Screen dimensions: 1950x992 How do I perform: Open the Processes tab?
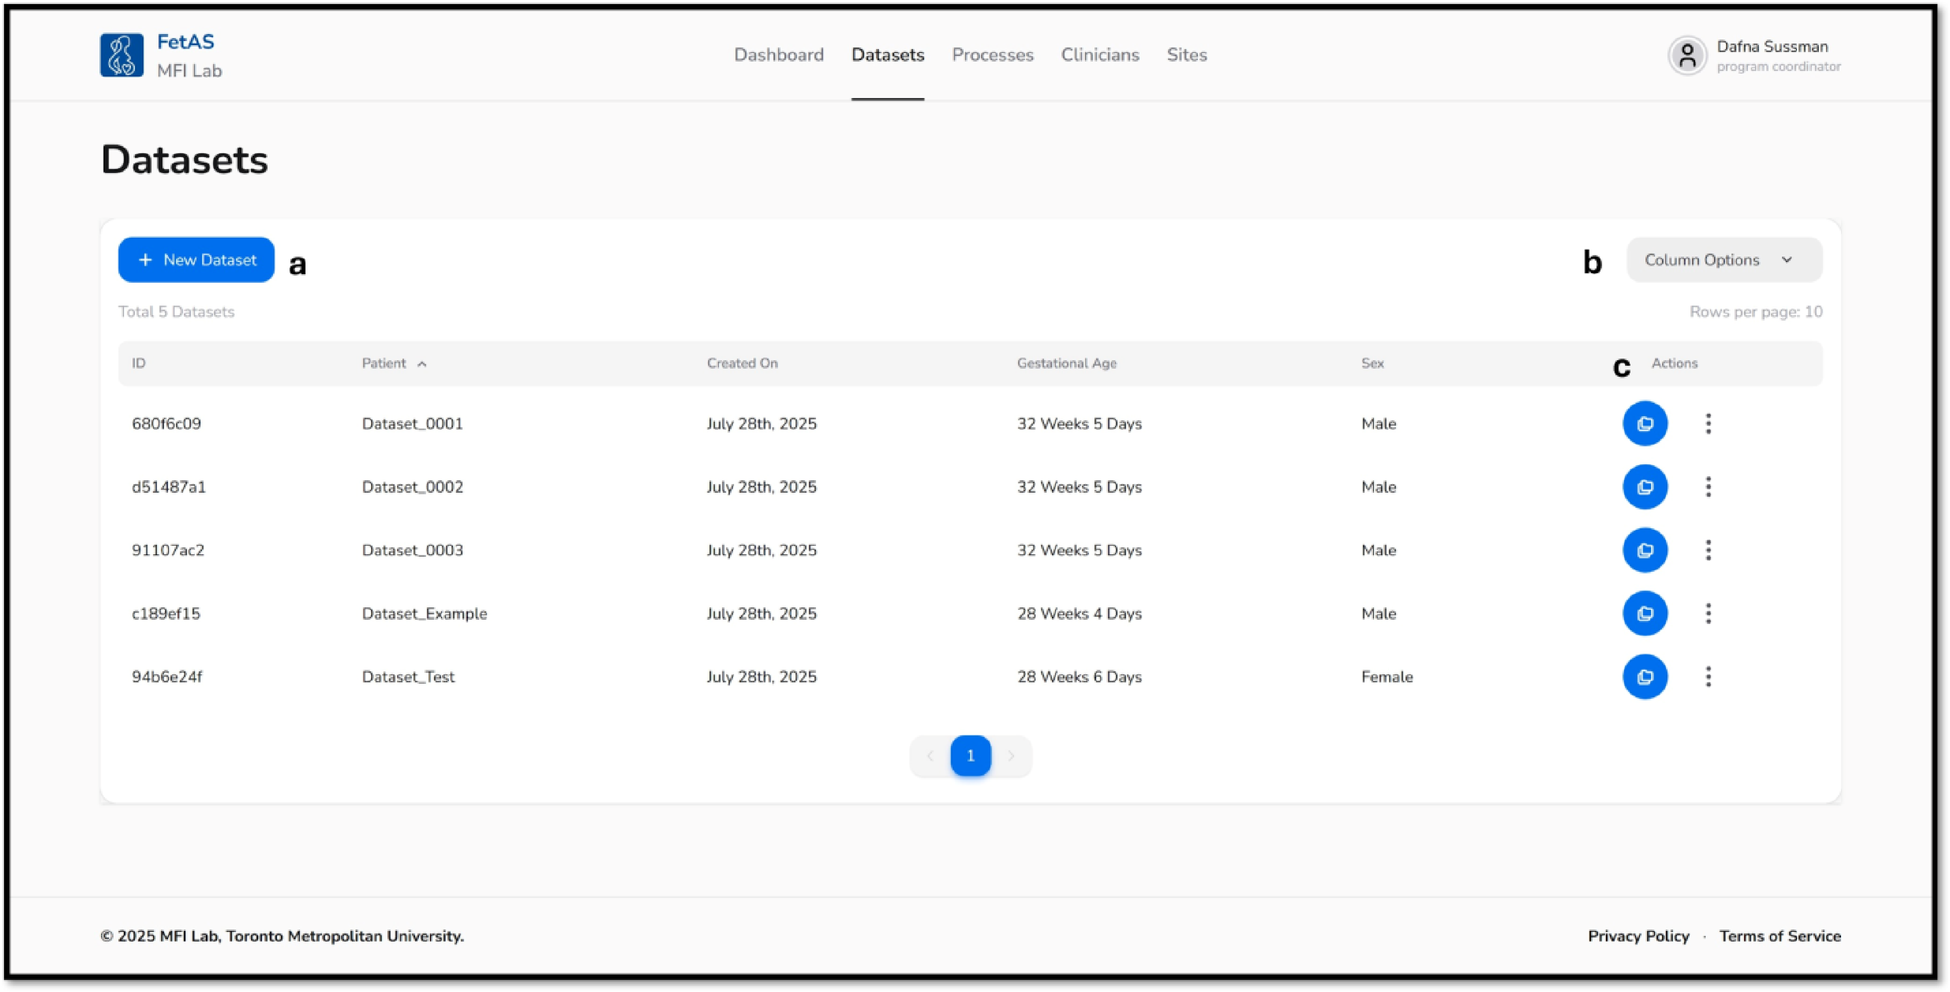pyautogui.click(x=992, y=55)
